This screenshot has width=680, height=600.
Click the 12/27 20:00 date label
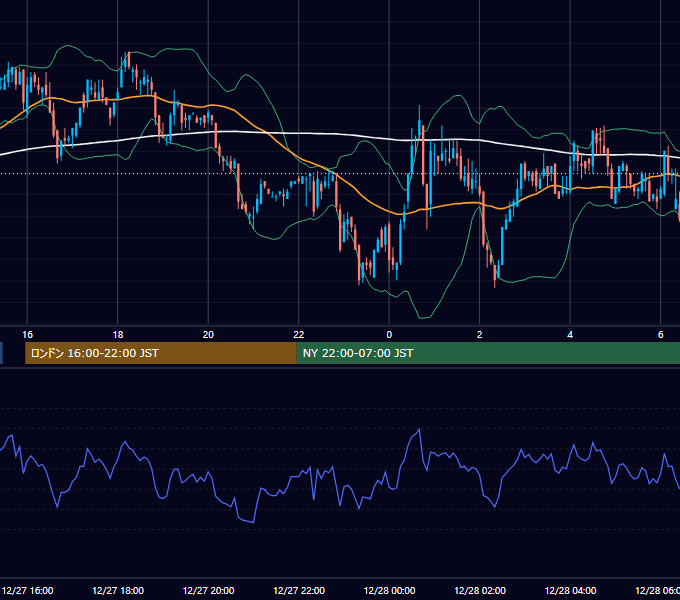[x=208, y=590]
